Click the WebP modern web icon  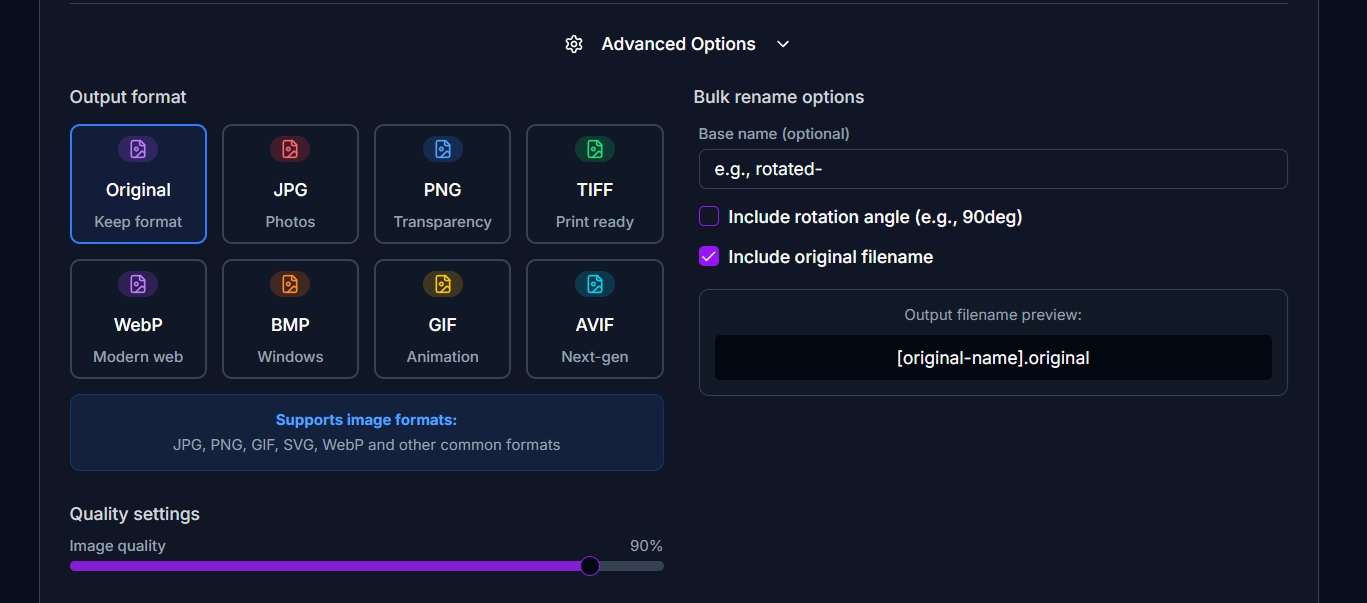point(137,283)
